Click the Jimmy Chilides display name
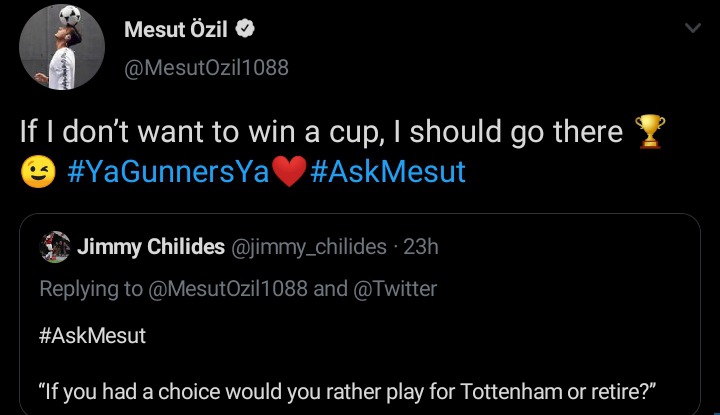This screenshot has height=415, width=720. pyautogui.click(x=151, y=247)
